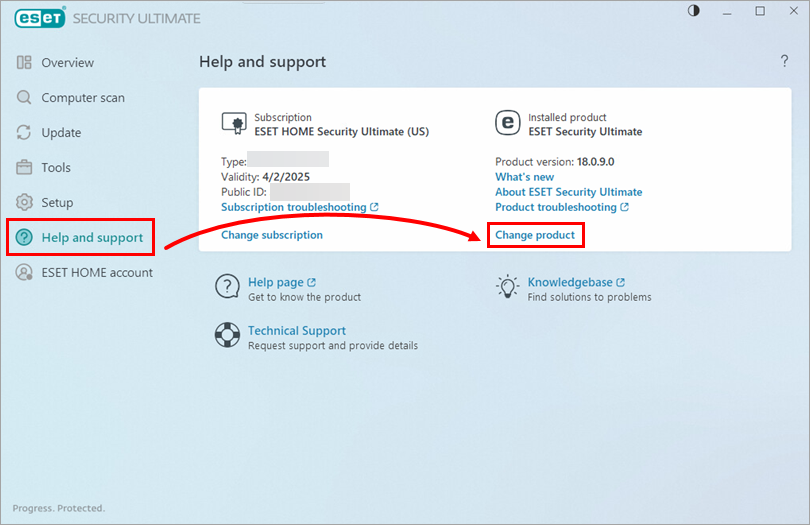
Task: Click the Update refresh arrows icon
Action: pyautogui.click(x=24, y=132)
